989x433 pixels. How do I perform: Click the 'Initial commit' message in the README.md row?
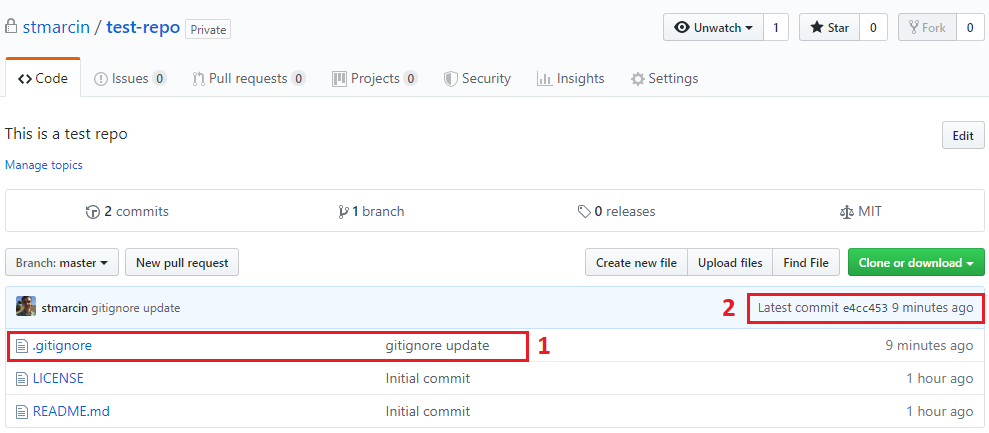pyautogui.click(x=428, y=412)
